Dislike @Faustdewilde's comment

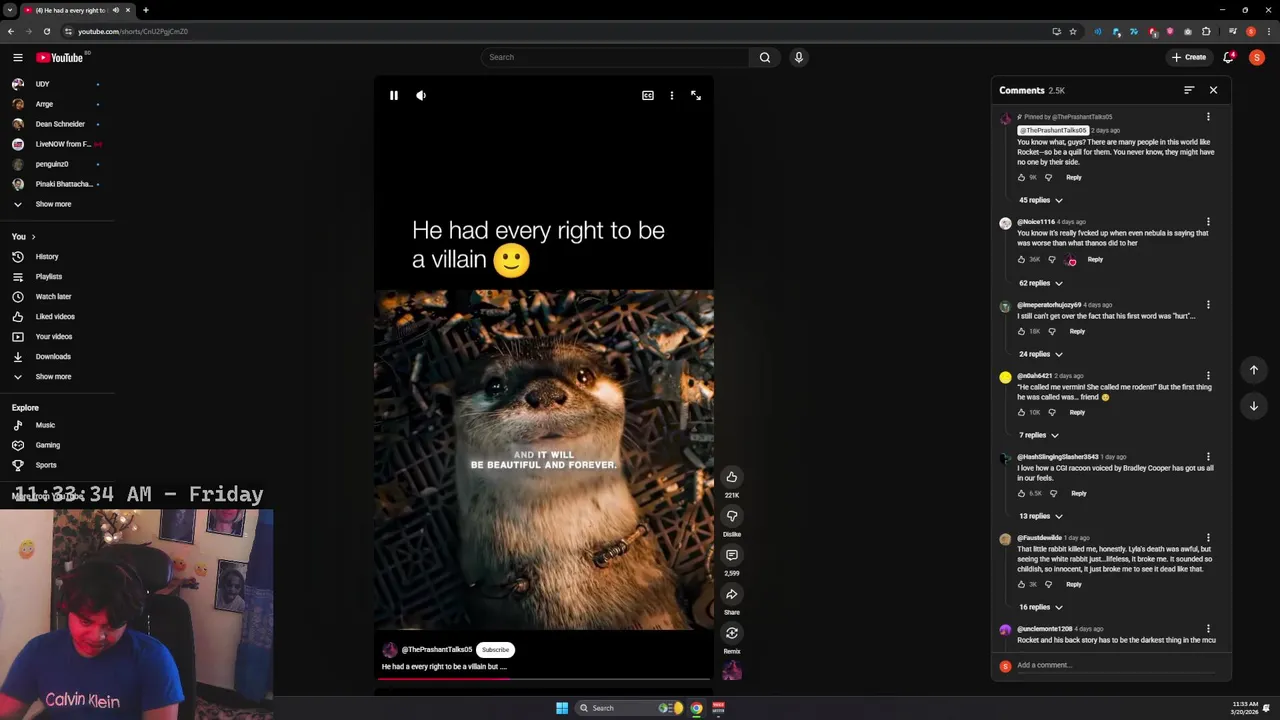[1048, 584]
